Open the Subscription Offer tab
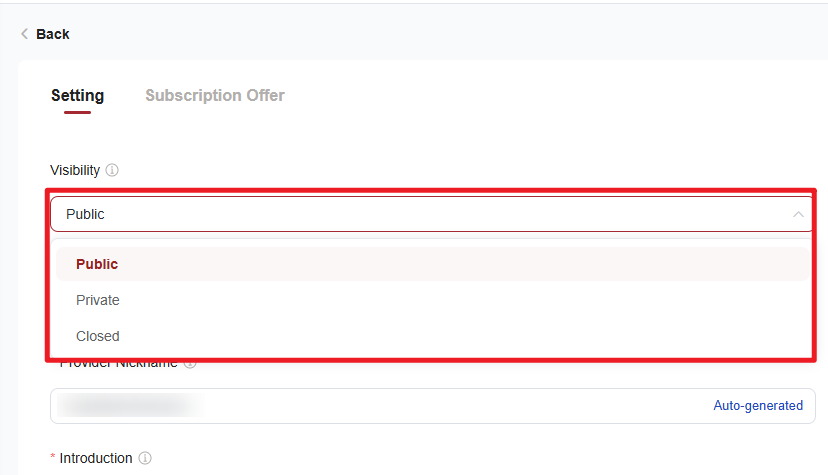Image resolution: width=828 pixels, height=475 pixels. 215,96
